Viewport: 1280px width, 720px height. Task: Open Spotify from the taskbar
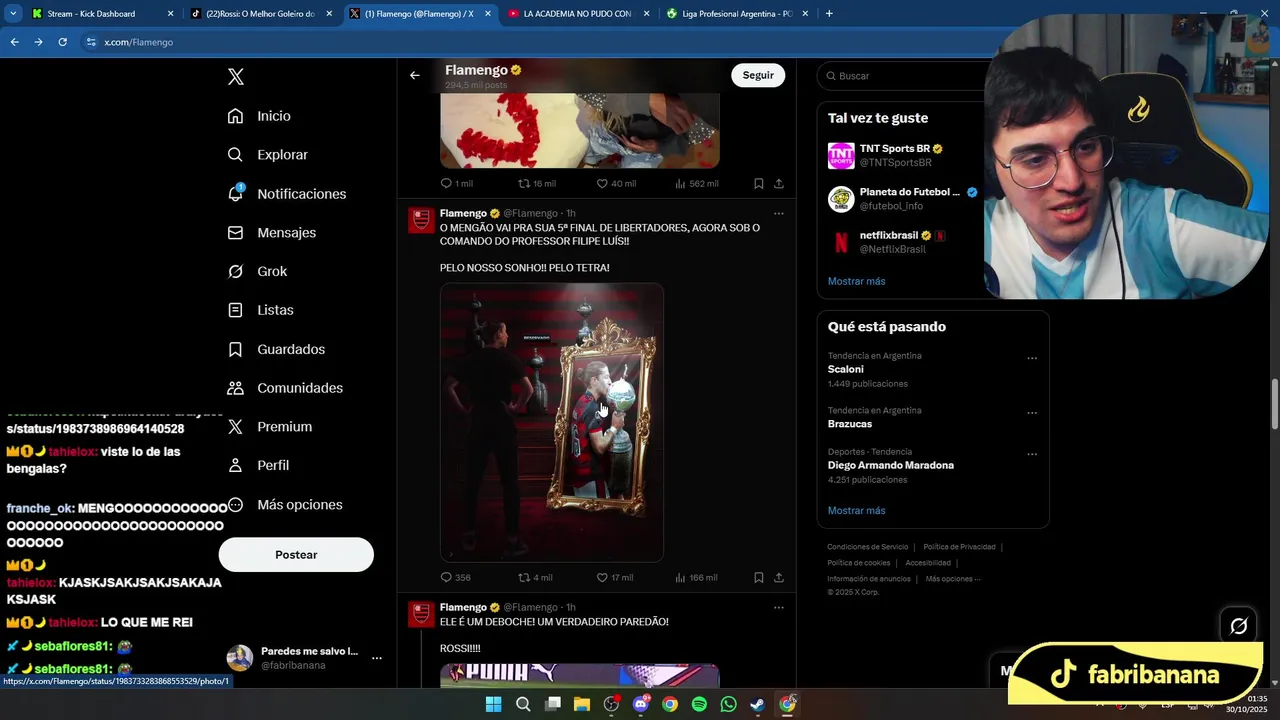pos(699,704)
